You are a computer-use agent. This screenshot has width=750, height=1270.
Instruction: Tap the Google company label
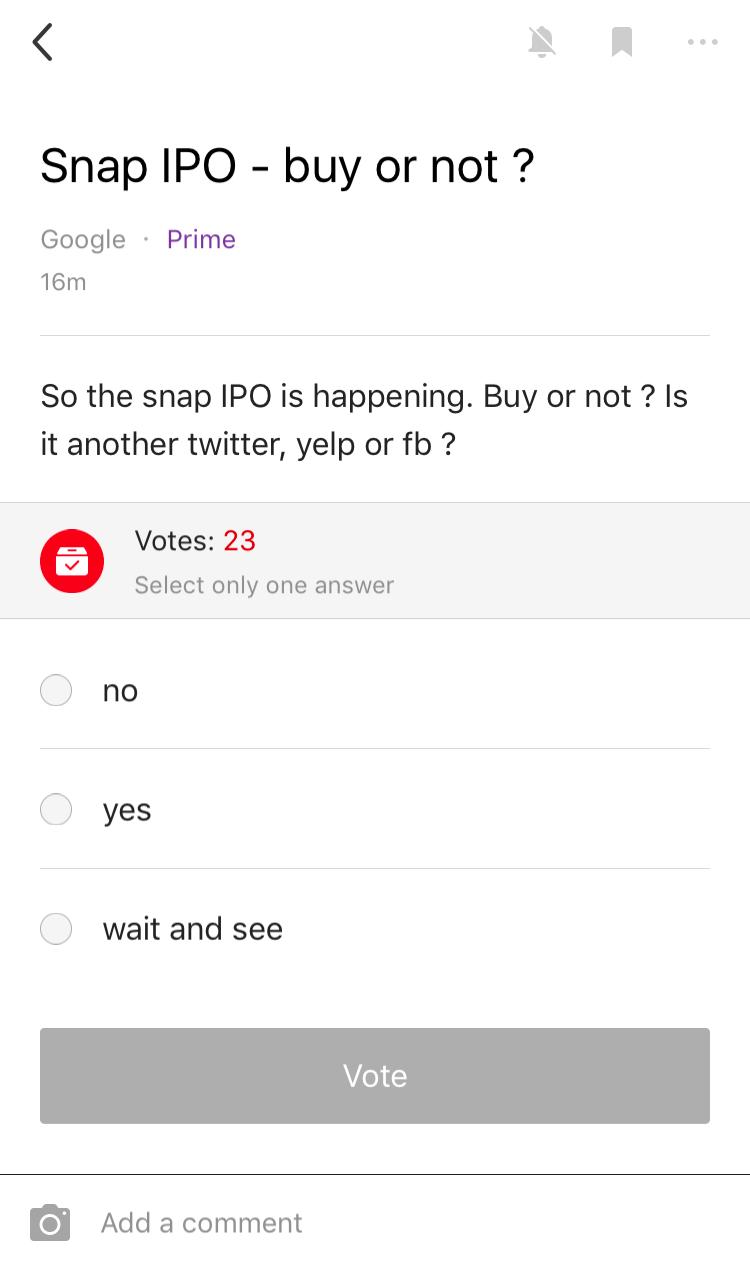pyautogui.click(x=83, y=240)
